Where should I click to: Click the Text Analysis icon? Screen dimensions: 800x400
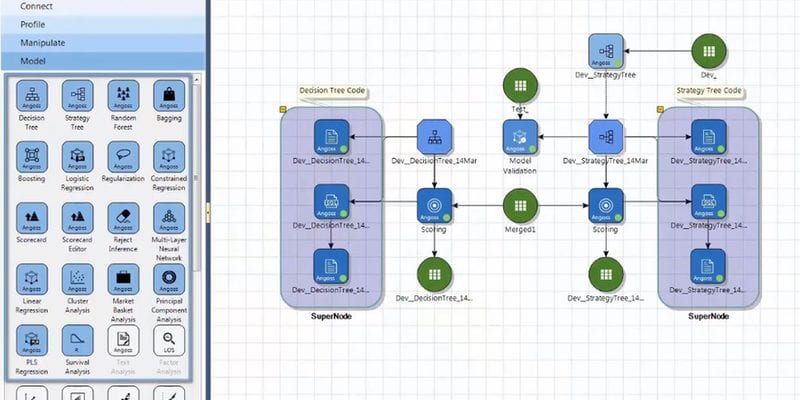(123, 340)
